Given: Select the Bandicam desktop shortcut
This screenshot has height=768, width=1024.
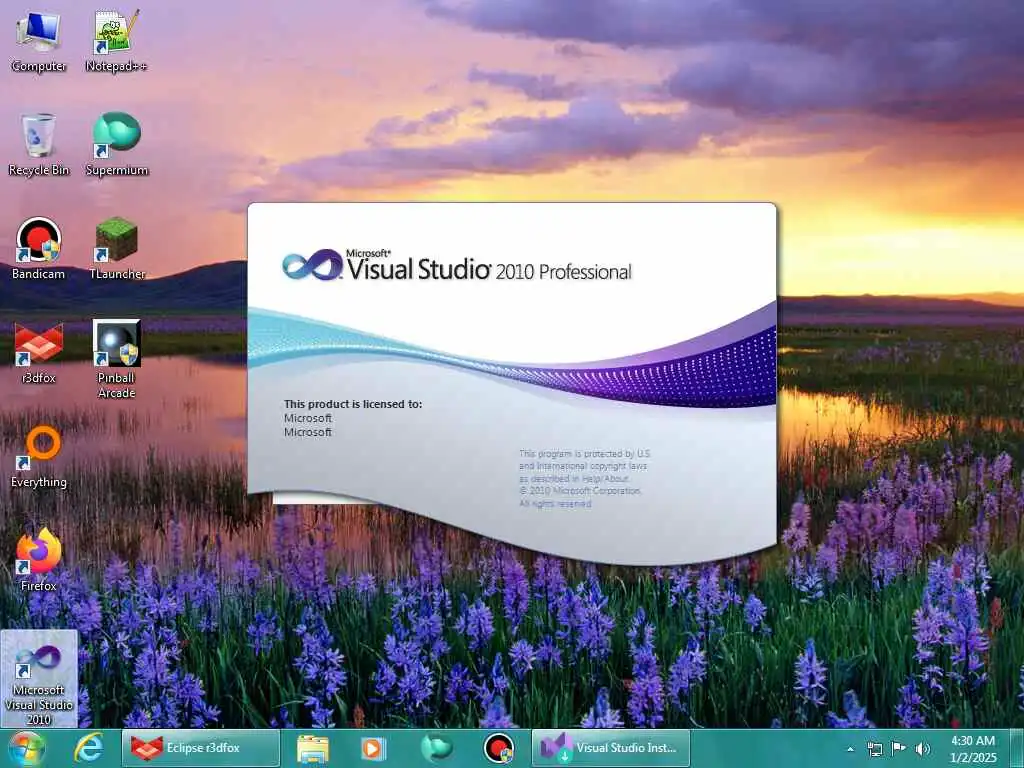Looking at the screenshot, I should coord(39,249).
